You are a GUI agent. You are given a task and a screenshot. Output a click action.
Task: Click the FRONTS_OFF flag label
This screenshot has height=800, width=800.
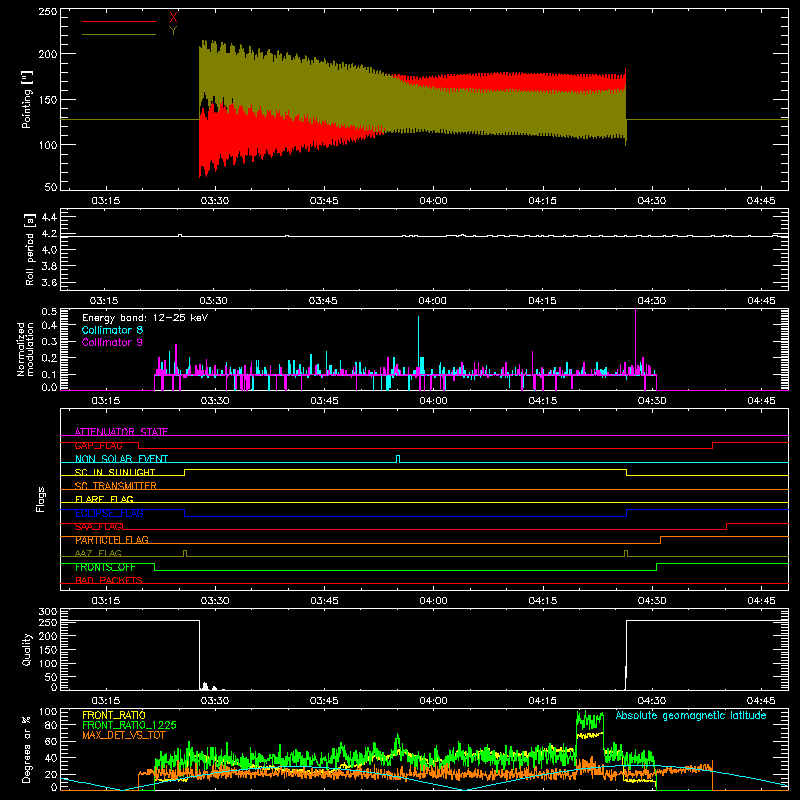105,567
